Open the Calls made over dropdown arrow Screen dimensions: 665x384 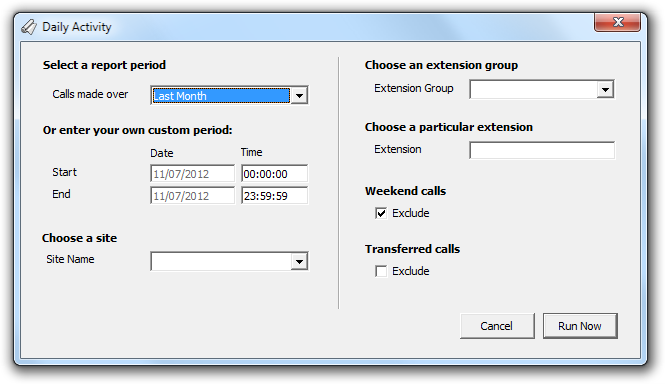299,95
